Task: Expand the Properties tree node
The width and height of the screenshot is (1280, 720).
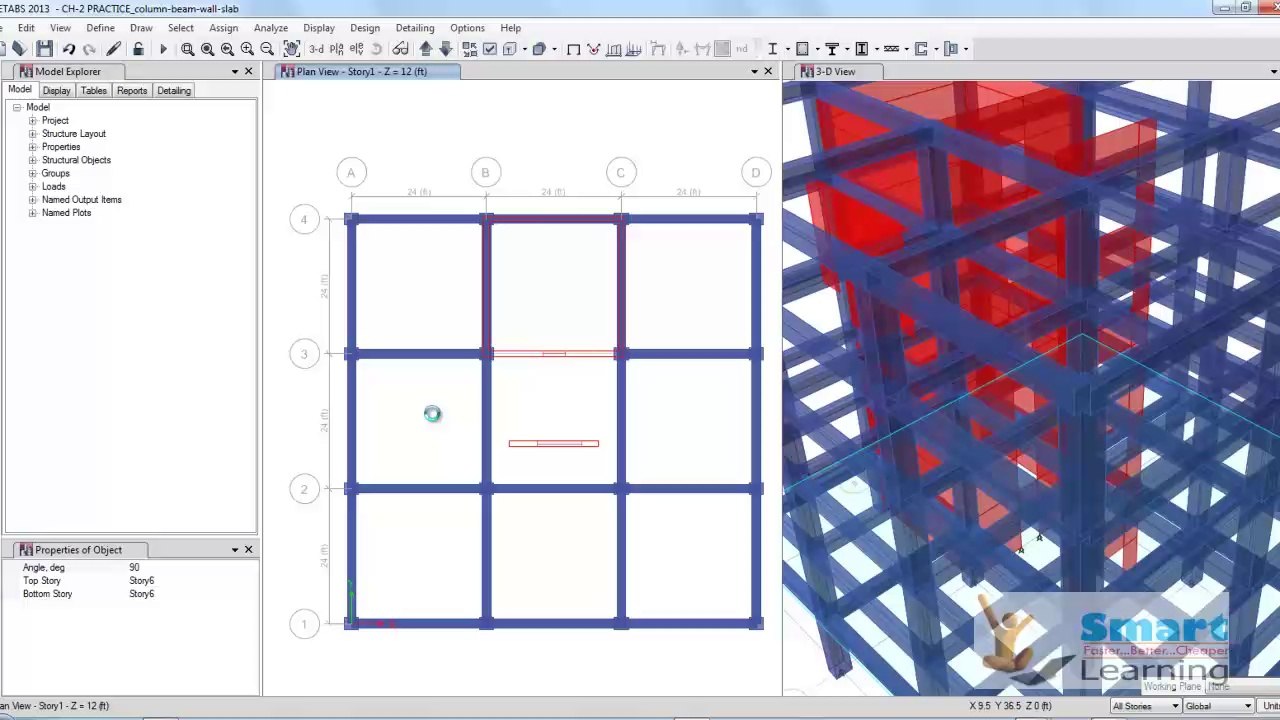Action: tap(32, 147)
